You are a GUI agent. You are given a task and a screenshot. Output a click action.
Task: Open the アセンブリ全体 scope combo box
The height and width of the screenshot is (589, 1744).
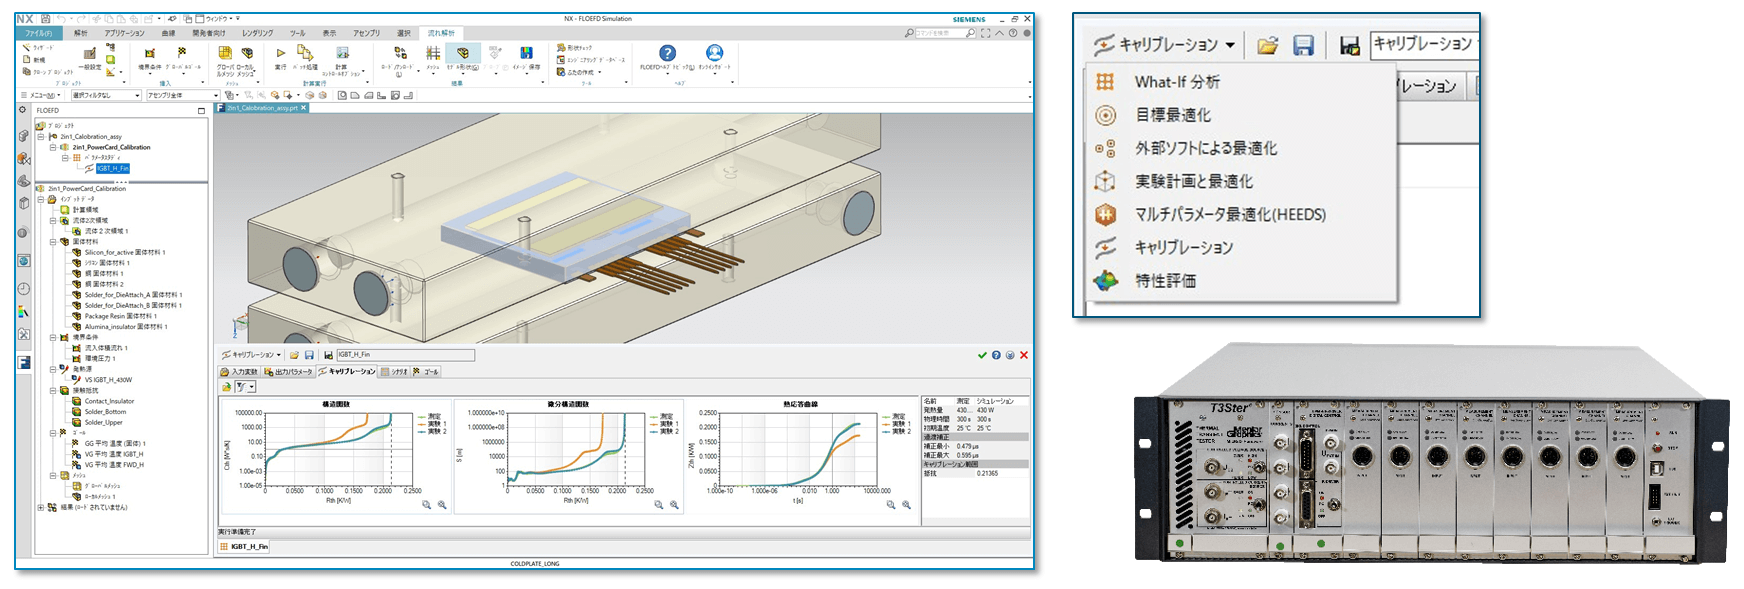click(181, 95)
